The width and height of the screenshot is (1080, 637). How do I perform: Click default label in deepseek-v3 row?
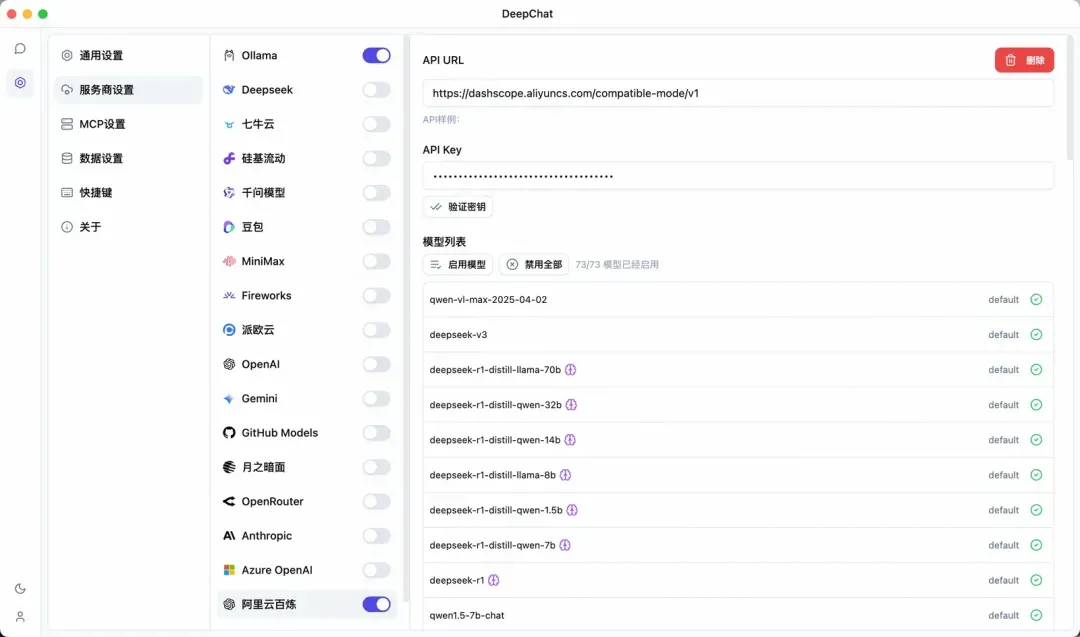tap(1004, 335)
